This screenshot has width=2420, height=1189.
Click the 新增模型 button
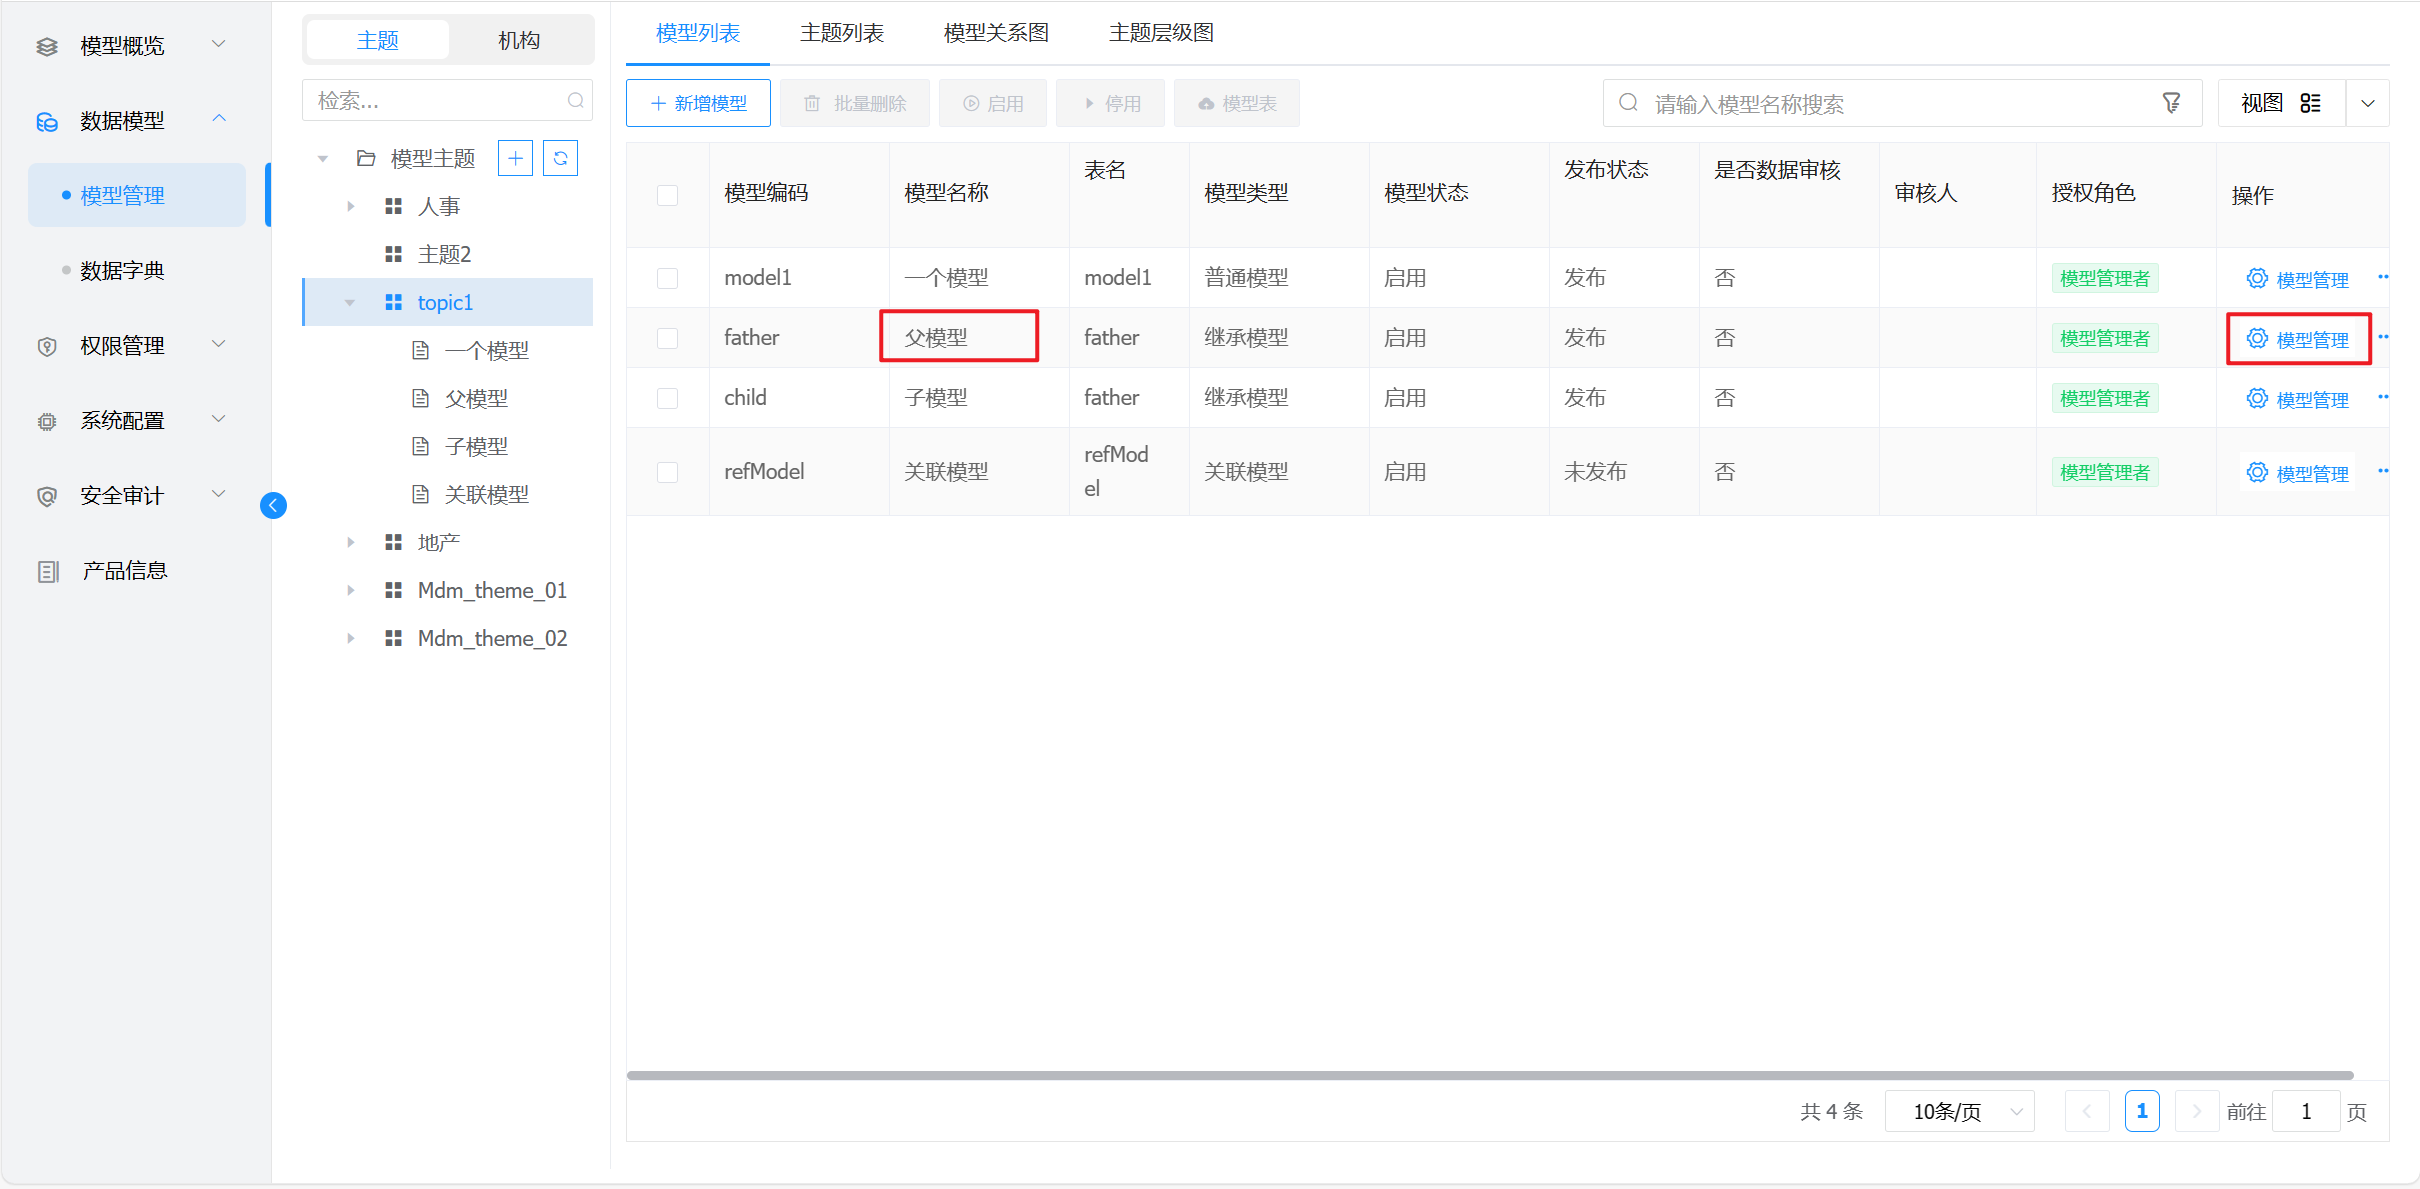(x=698, y=103)
